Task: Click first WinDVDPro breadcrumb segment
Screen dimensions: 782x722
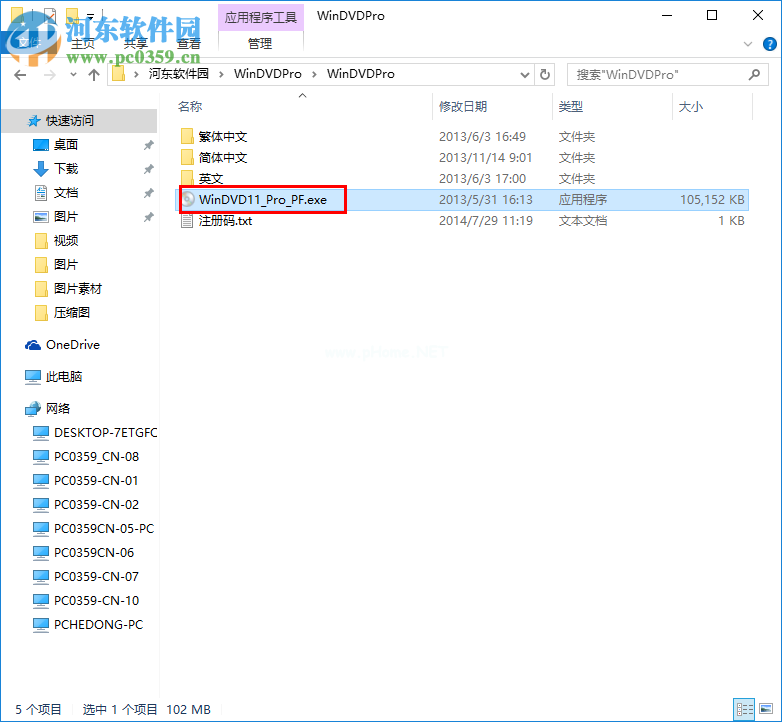Action: 268,74
